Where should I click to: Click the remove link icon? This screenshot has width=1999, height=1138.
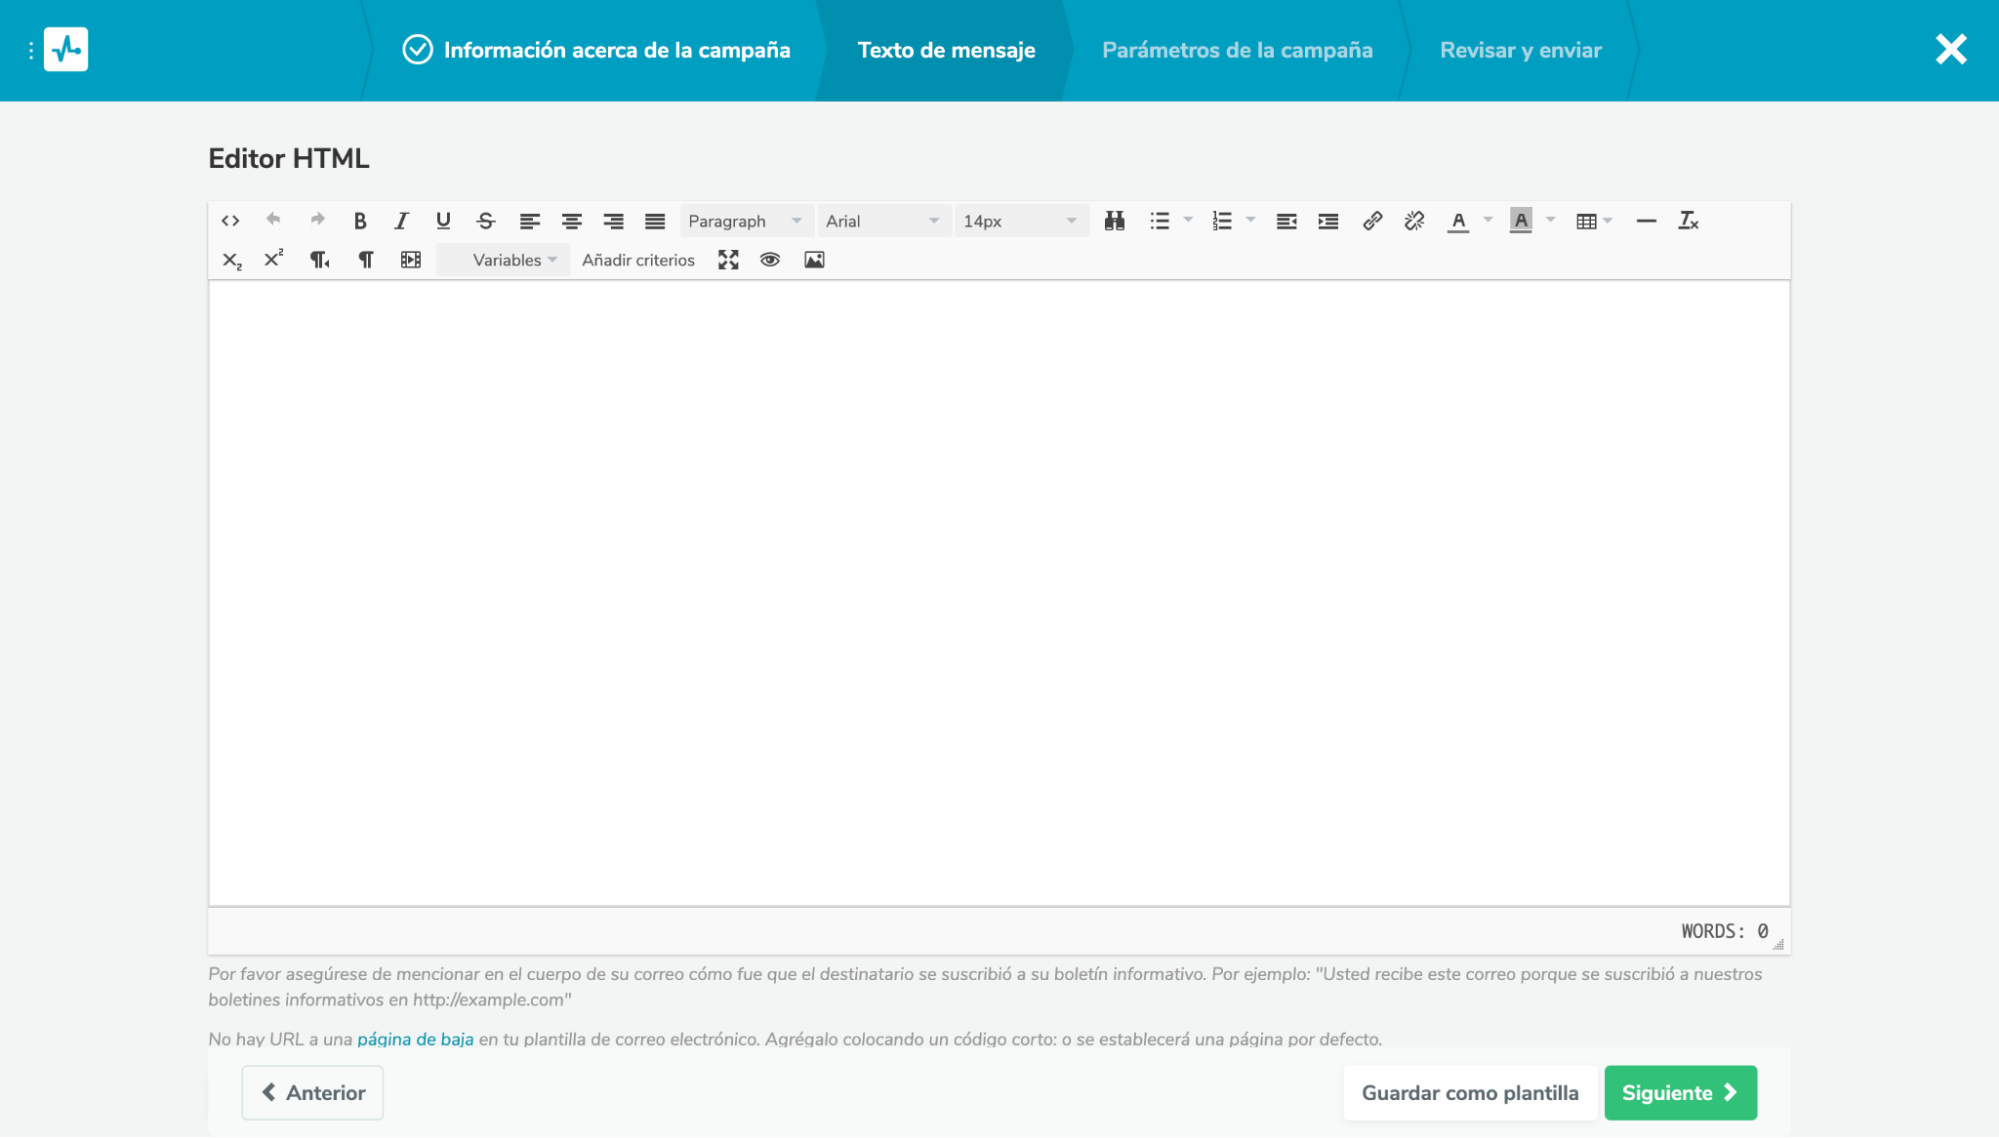click(1414, 221)
